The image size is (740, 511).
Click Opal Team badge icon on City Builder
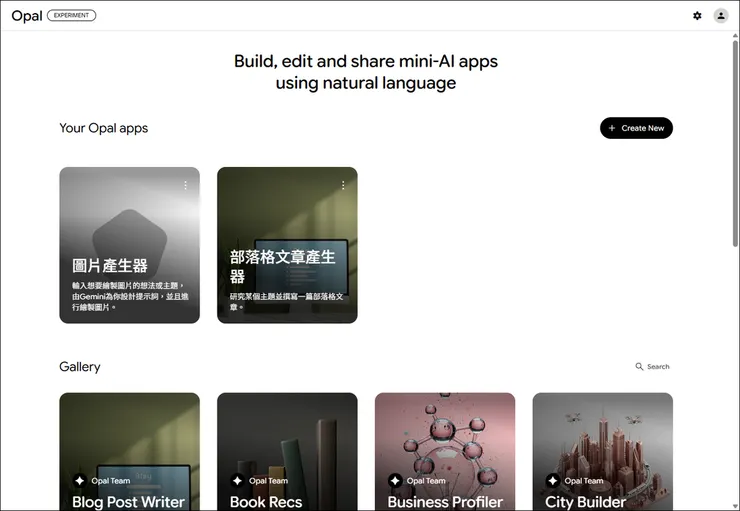[552, 480]
